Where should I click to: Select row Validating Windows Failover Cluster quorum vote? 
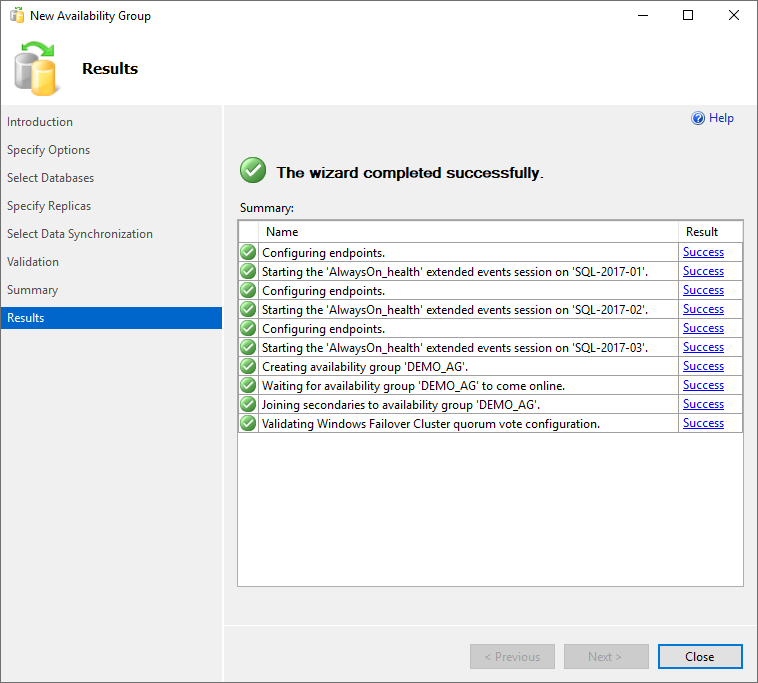(491, 423)
